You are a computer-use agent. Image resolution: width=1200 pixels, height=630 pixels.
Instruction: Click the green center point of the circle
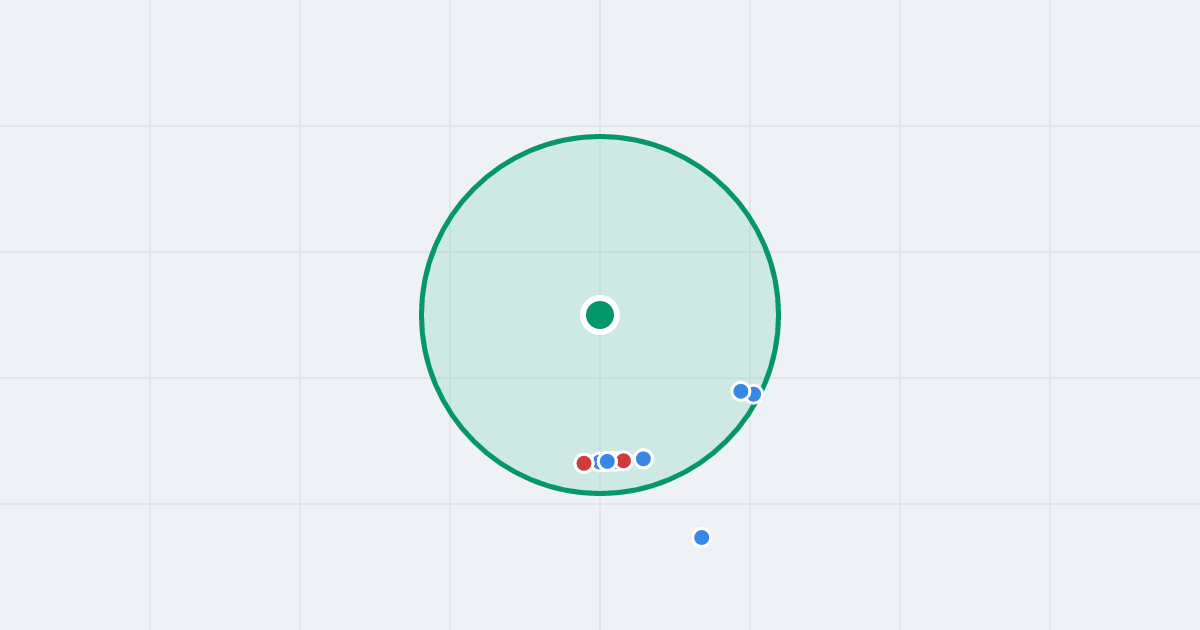coord(600,315)
